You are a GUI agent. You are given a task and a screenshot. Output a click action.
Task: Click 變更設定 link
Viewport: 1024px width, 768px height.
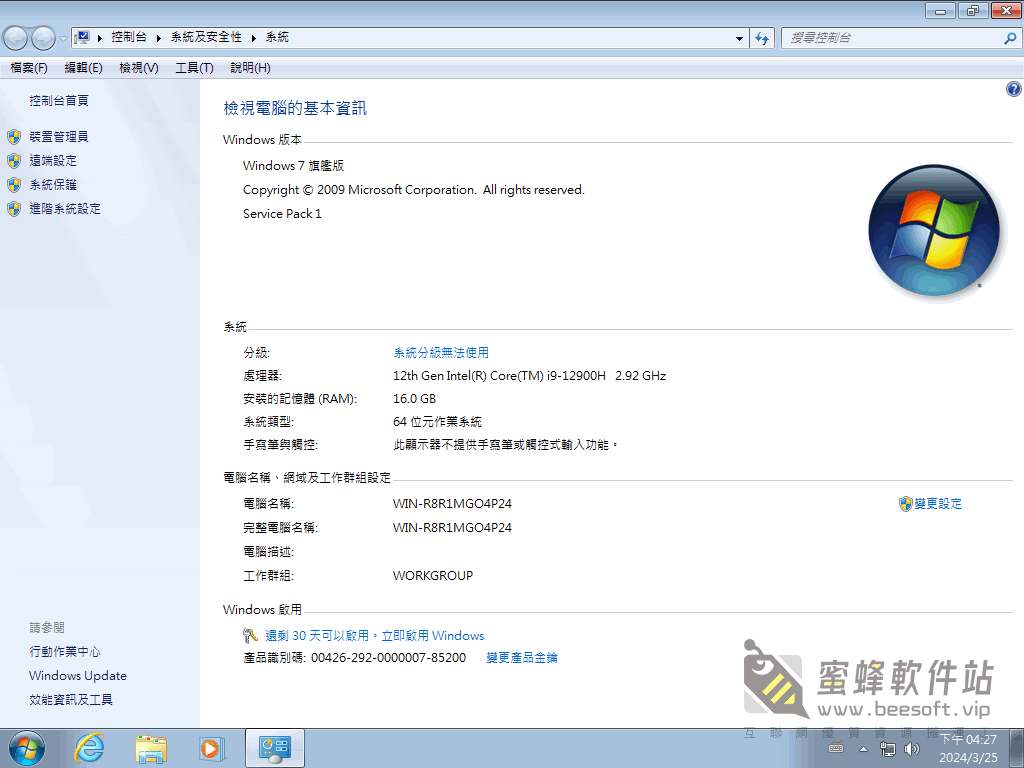click(x=938, y=504)
